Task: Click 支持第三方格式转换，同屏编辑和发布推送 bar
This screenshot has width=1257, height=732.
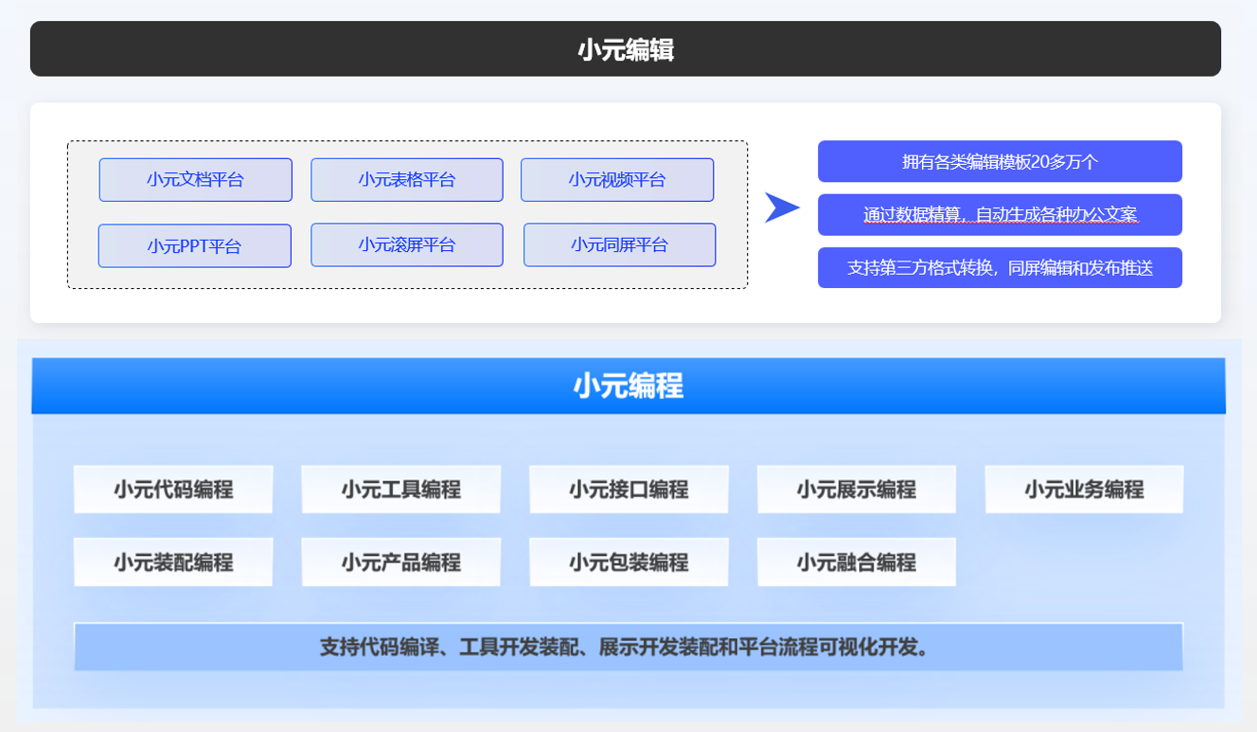Action: pyautogui.click(x=1000, y=268)
